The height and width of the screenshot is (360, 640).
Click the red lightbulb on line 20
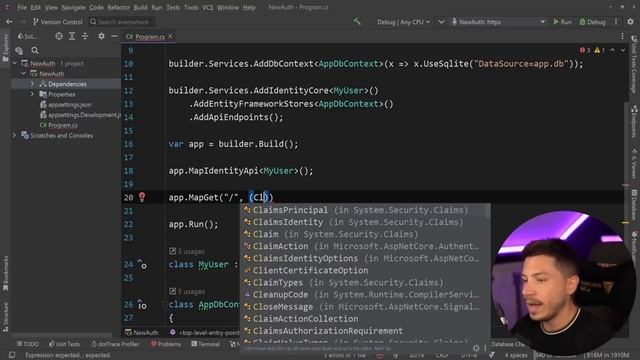pyautogui.click(x=142, y=197)
